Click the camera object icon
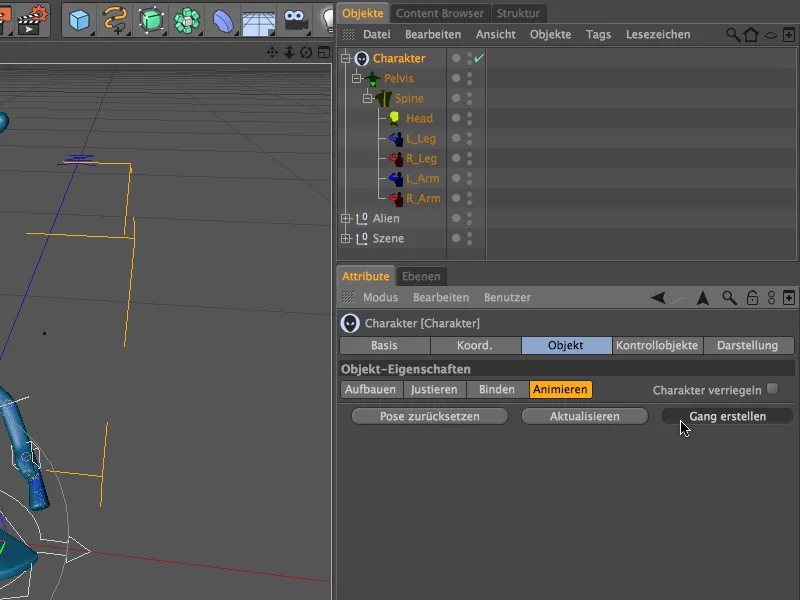Image resolution: width=800 pixels, height=600 pixels. 295,20
